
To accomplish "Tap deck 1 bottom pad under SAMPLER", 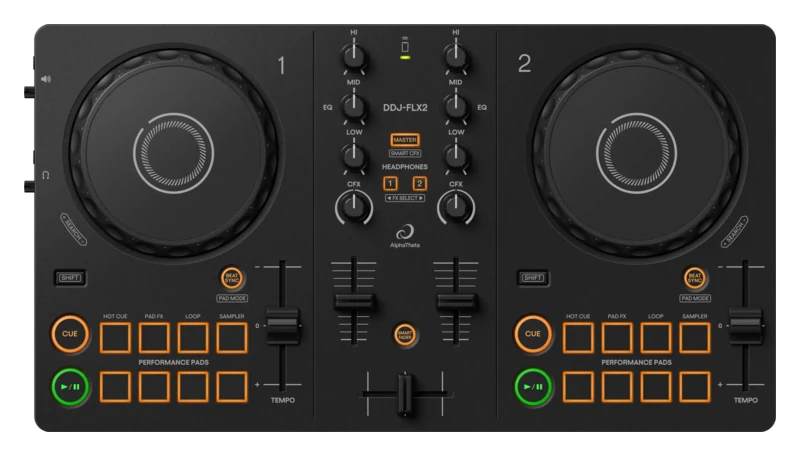I will point(232,387).
